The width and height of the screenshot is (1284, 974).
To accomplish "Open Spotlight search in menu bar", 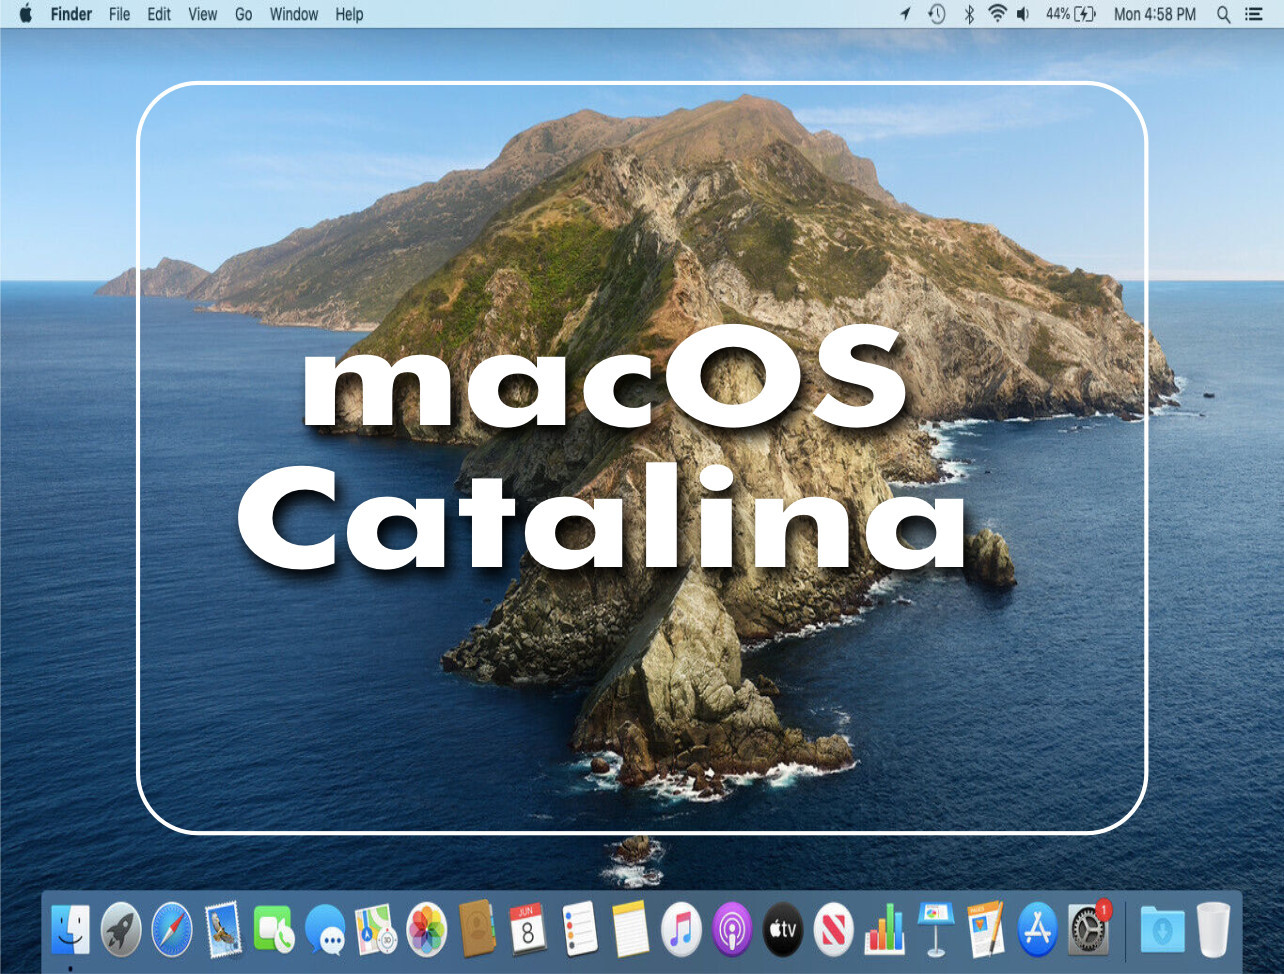I will (x=1223, y=14).
